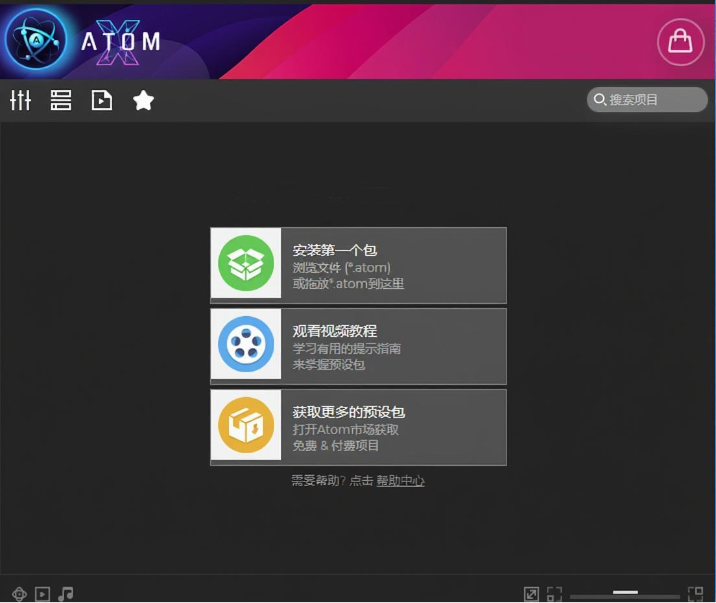Select the 安装第一个包 card
Screen dimensions: 716x603
(358, 265)
